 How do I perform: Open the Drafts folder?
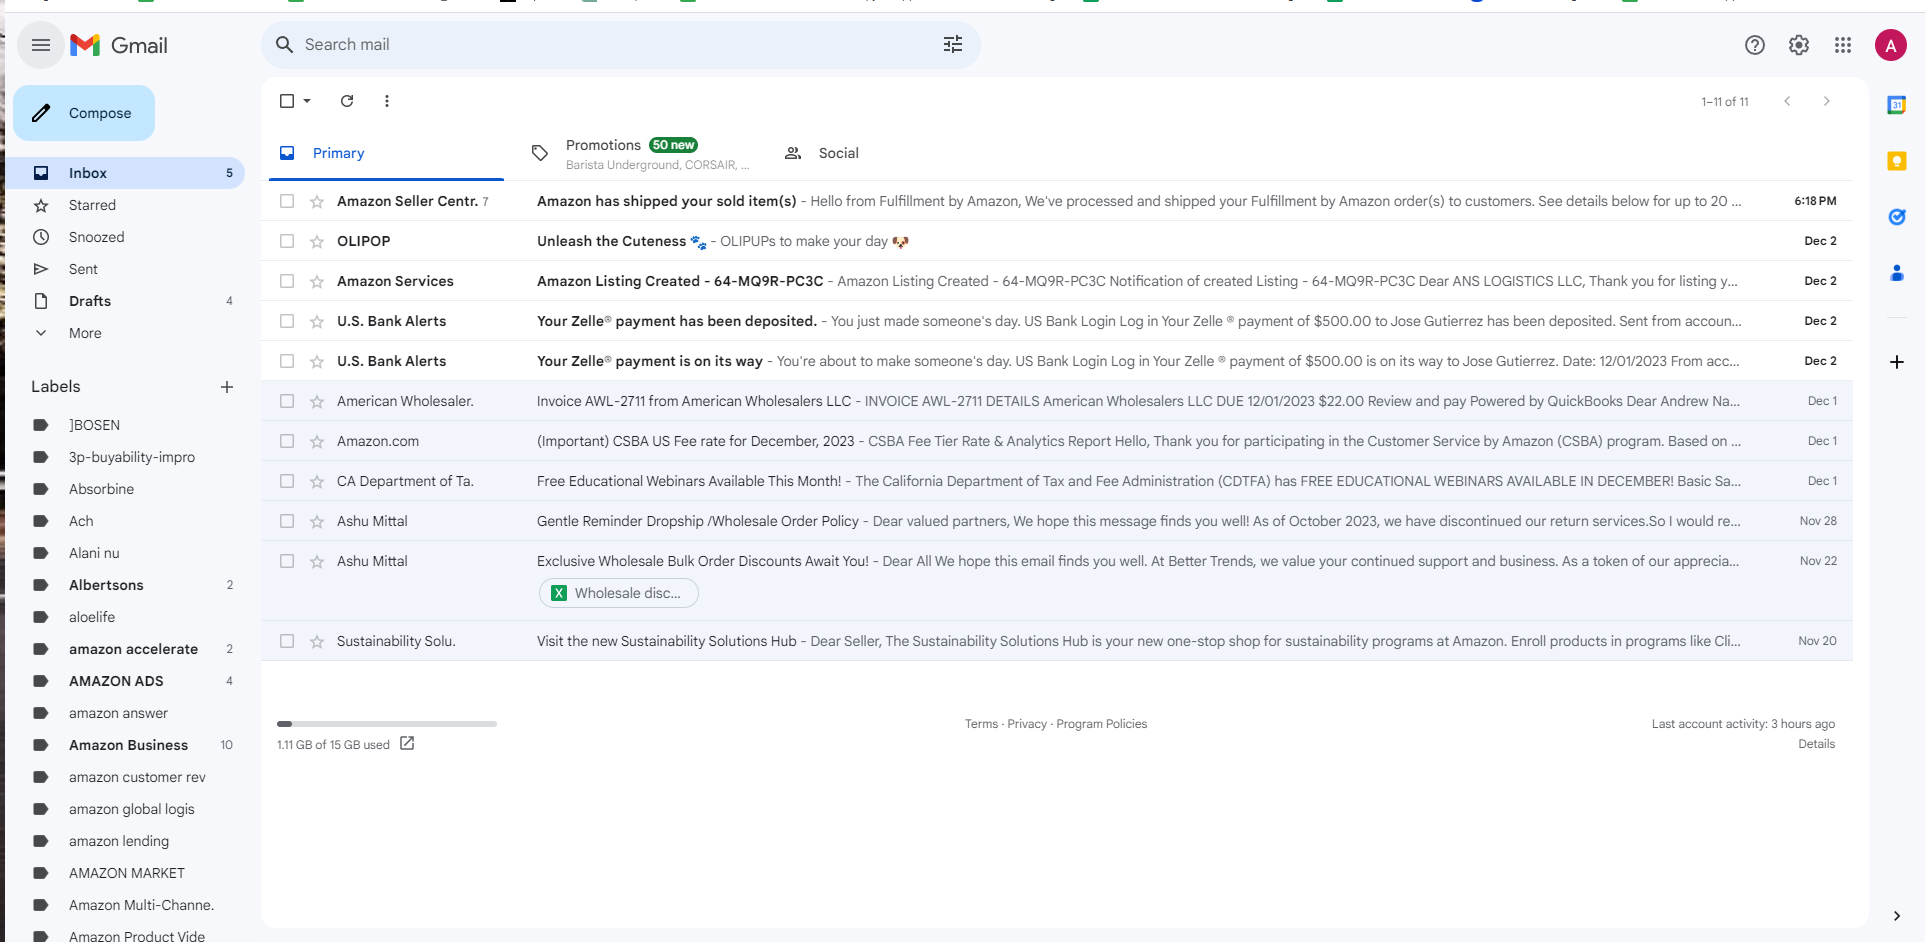(x=125, y=301)
